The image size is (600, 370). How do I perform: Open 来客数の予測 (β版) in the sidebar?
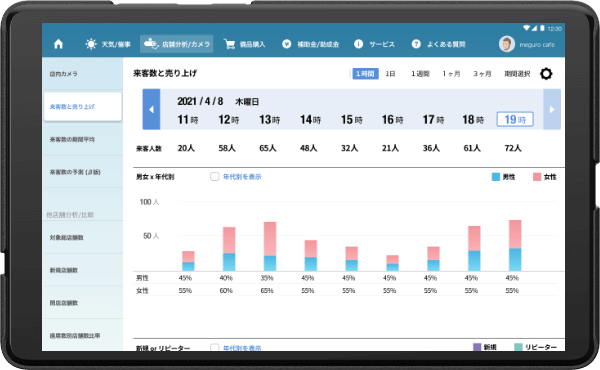83,172
